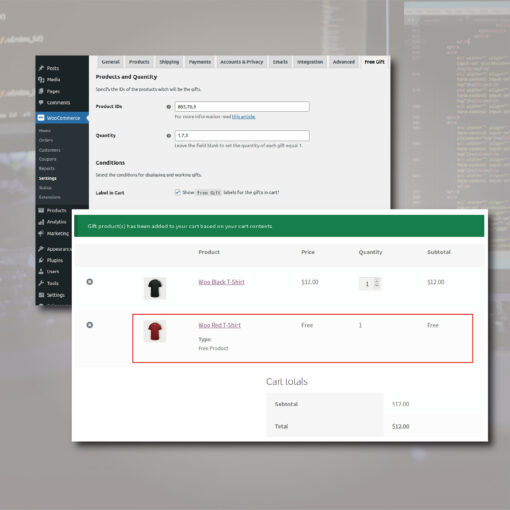
Task: Click the help icon beside Product IDs
Action: [169, 107]
